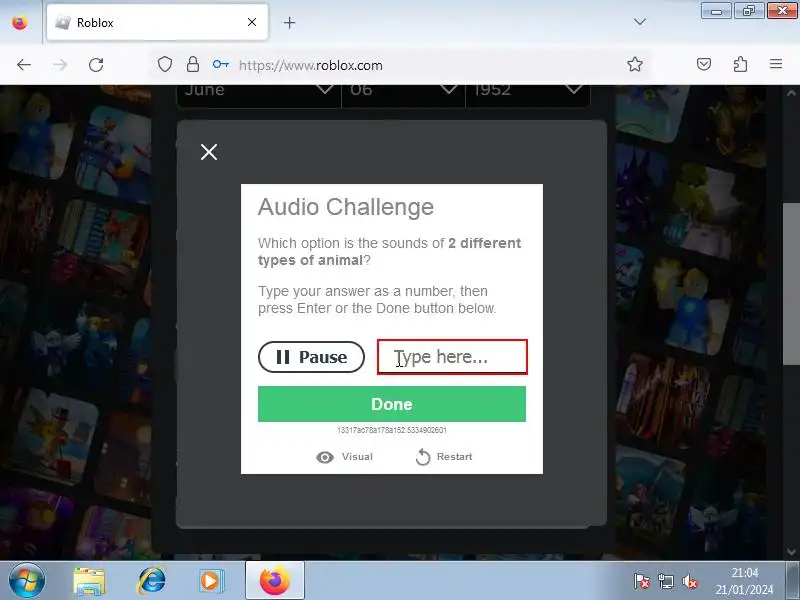This screenshot has width=800, height=600.
Task: Open the tracking protection shield icon
Action: point(164,65)
